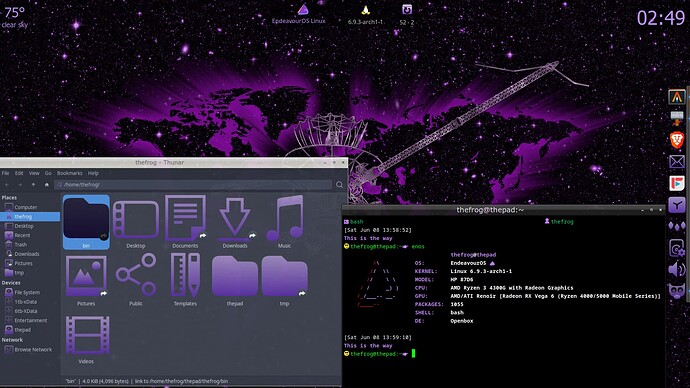This screenshot has width=690, height=388.
Task: Click the terminal title thefrog@thepad:~
Action: click(490, 210)
